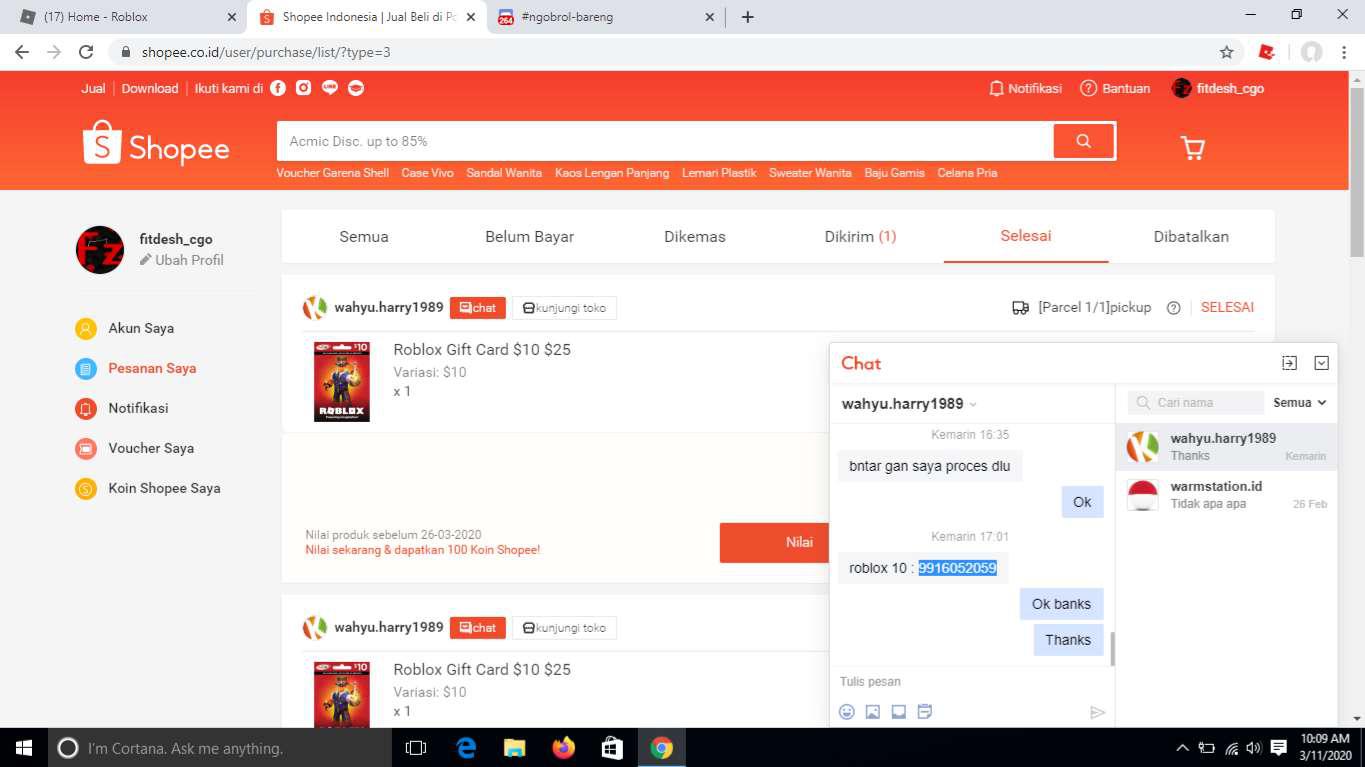Click the Download link in the header
The height and width of the screenshot is (767, 1365).
point(150,88)
